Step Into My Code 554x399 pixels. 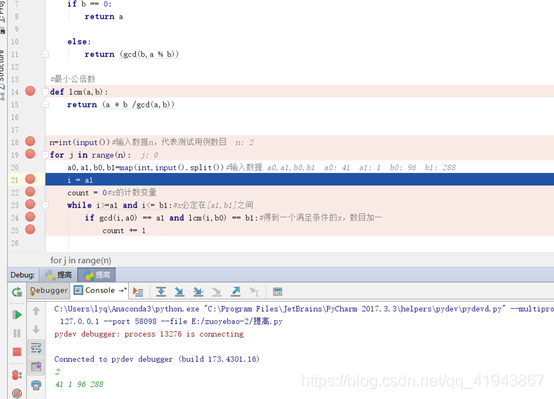198,292
